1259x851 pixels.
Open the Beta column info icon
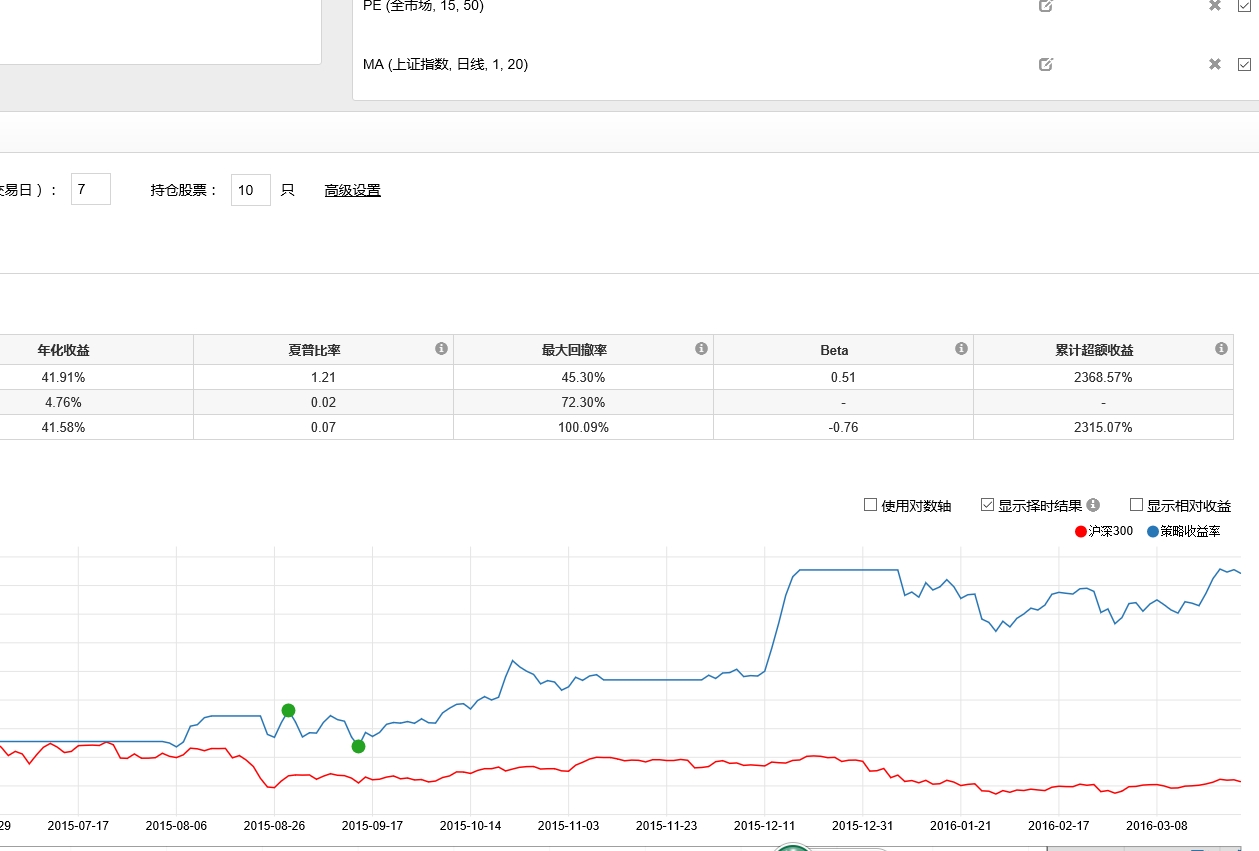[961, 349]
